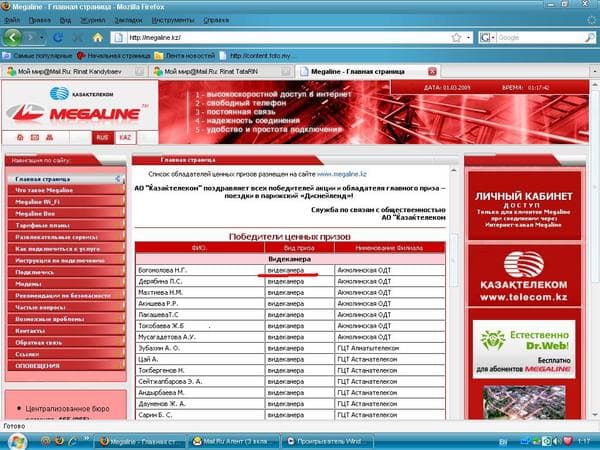Viewport: 600px width, 450px height.
Task: Open the Вид menu
Action: [x=65, y=20]
